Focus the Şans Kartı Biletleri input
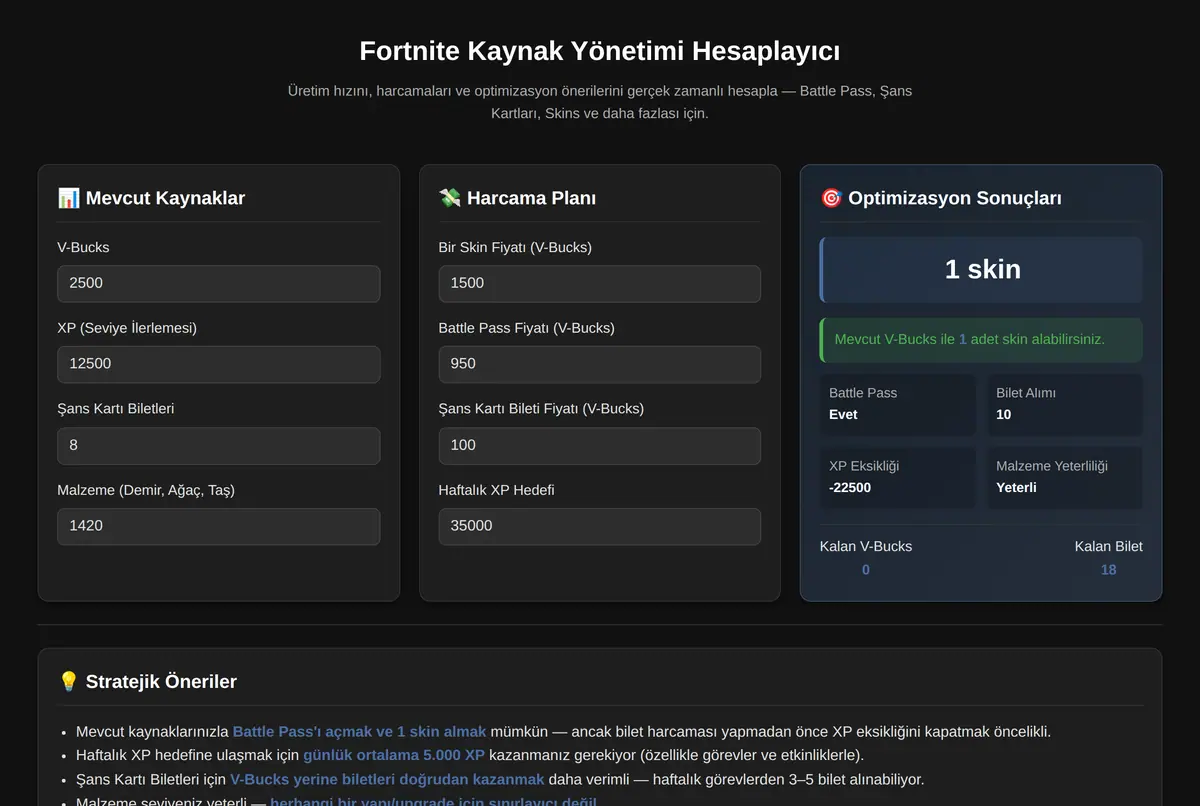This screenshot has width=1200, height=806. coord(219,445)
